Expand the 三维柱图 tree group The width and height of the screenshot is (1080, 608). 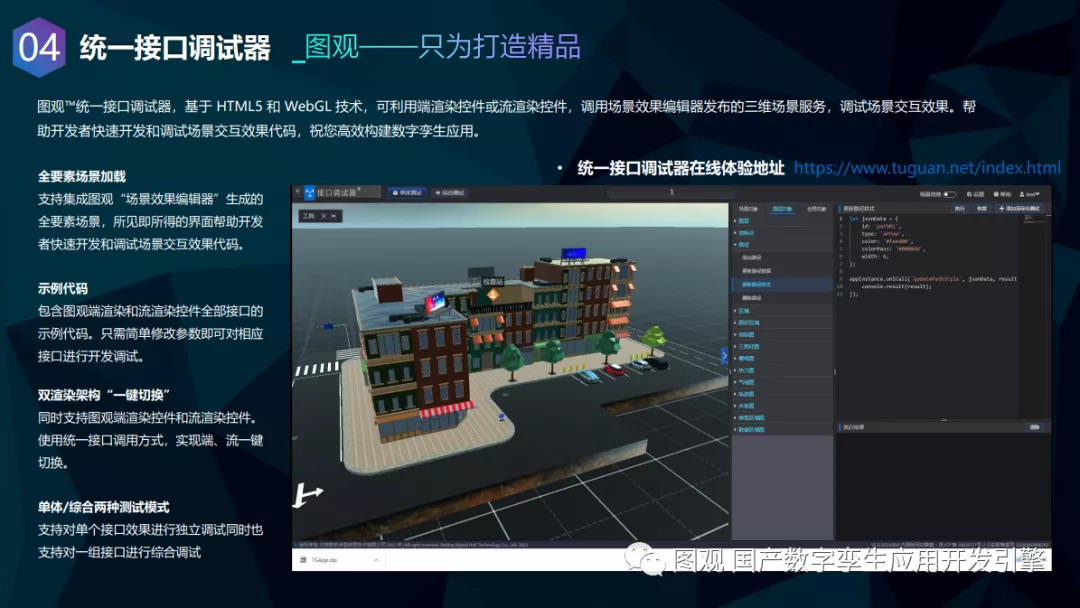(735, 346)
